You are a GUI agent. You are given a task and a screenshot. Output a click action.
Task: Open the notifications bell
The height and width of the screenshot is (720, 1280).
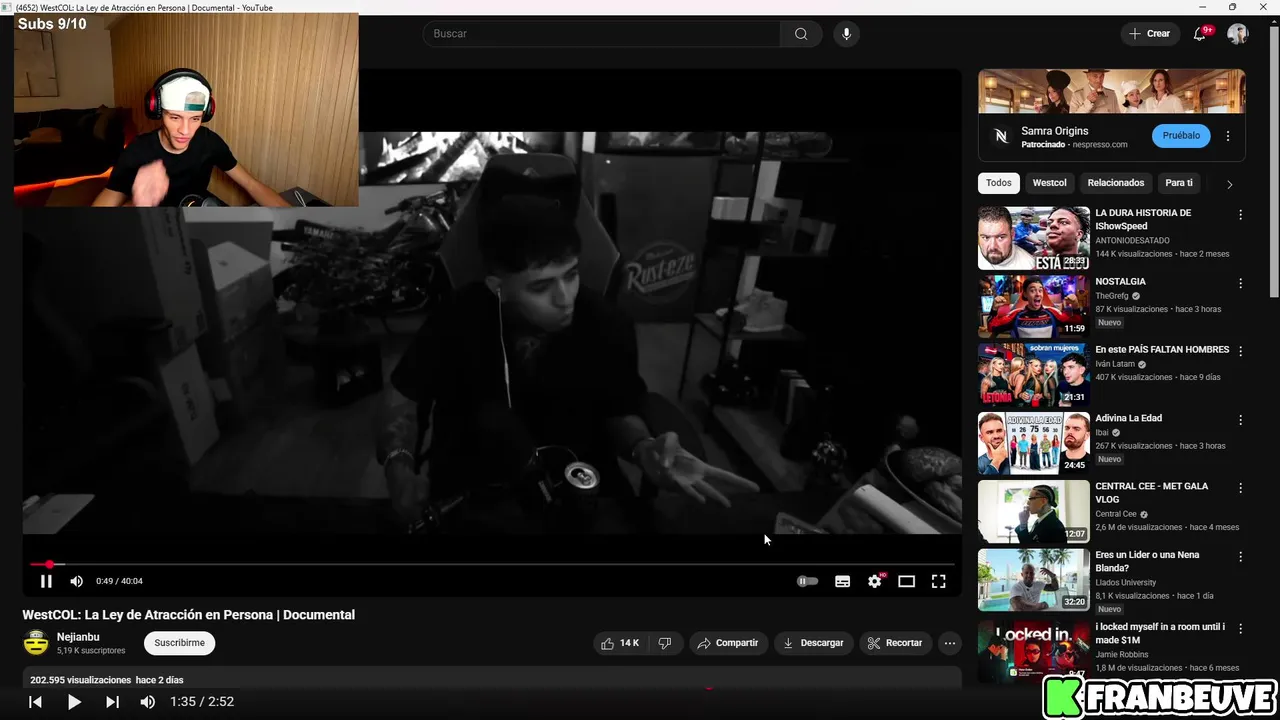click(1200, 34)
